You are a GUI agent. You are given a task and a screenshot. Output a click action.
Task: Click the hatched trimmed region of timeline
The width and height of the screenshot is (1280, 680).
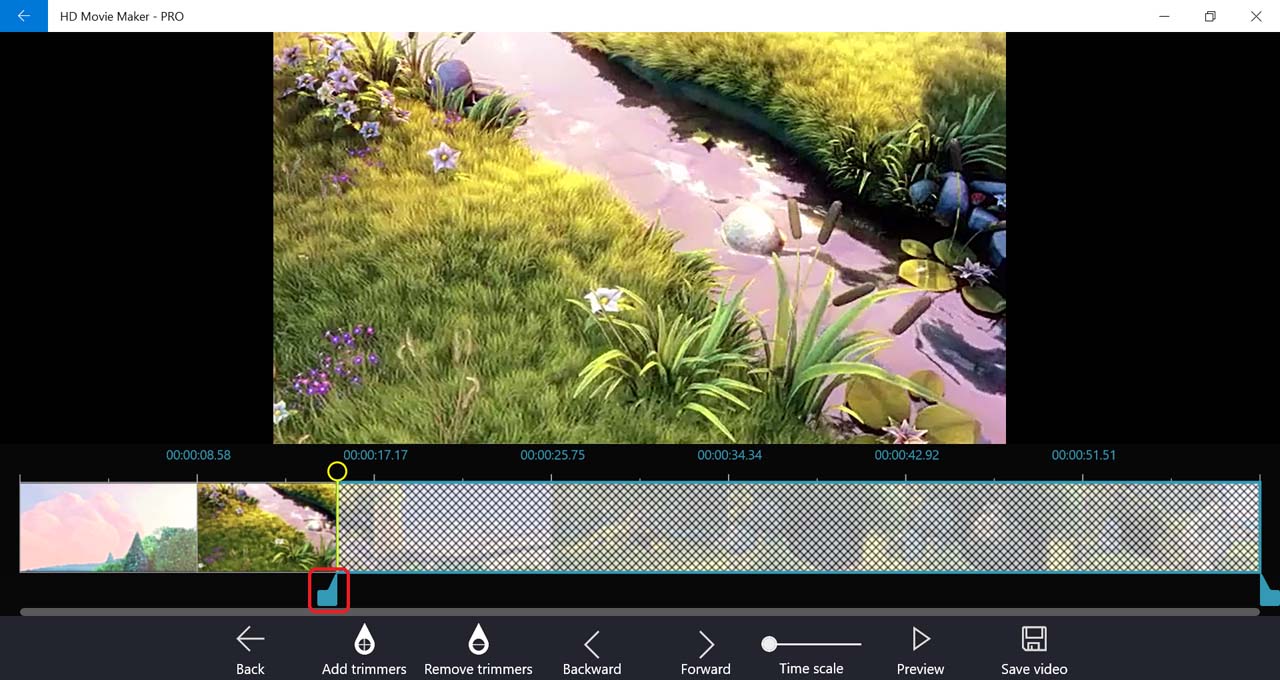coord(798,527)
